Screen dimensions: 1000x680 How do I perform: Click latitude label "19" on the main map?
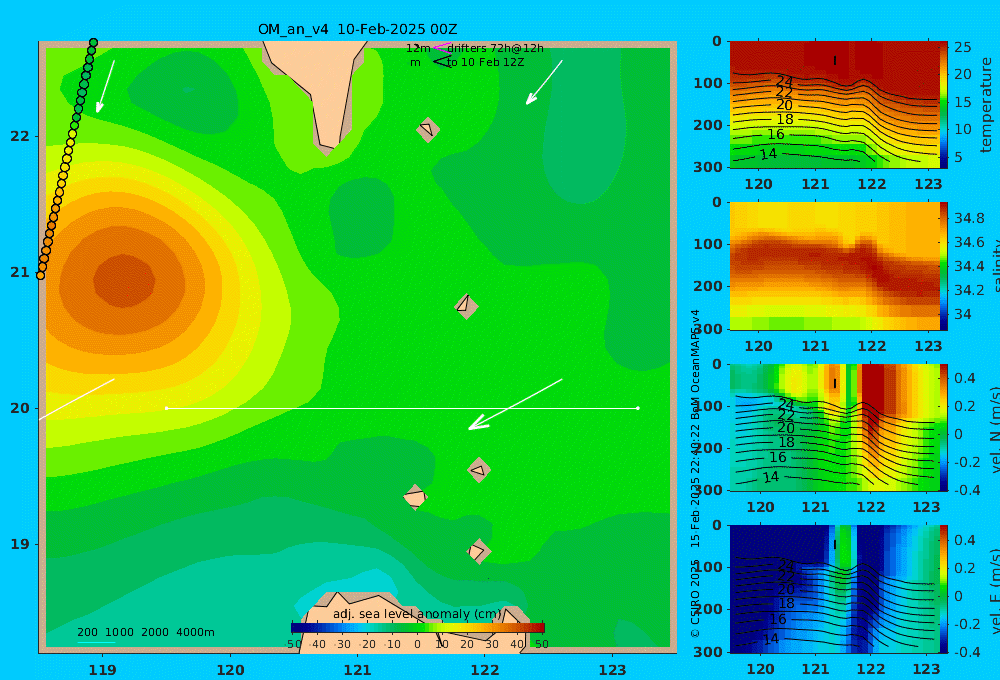(x=20, y=544)
